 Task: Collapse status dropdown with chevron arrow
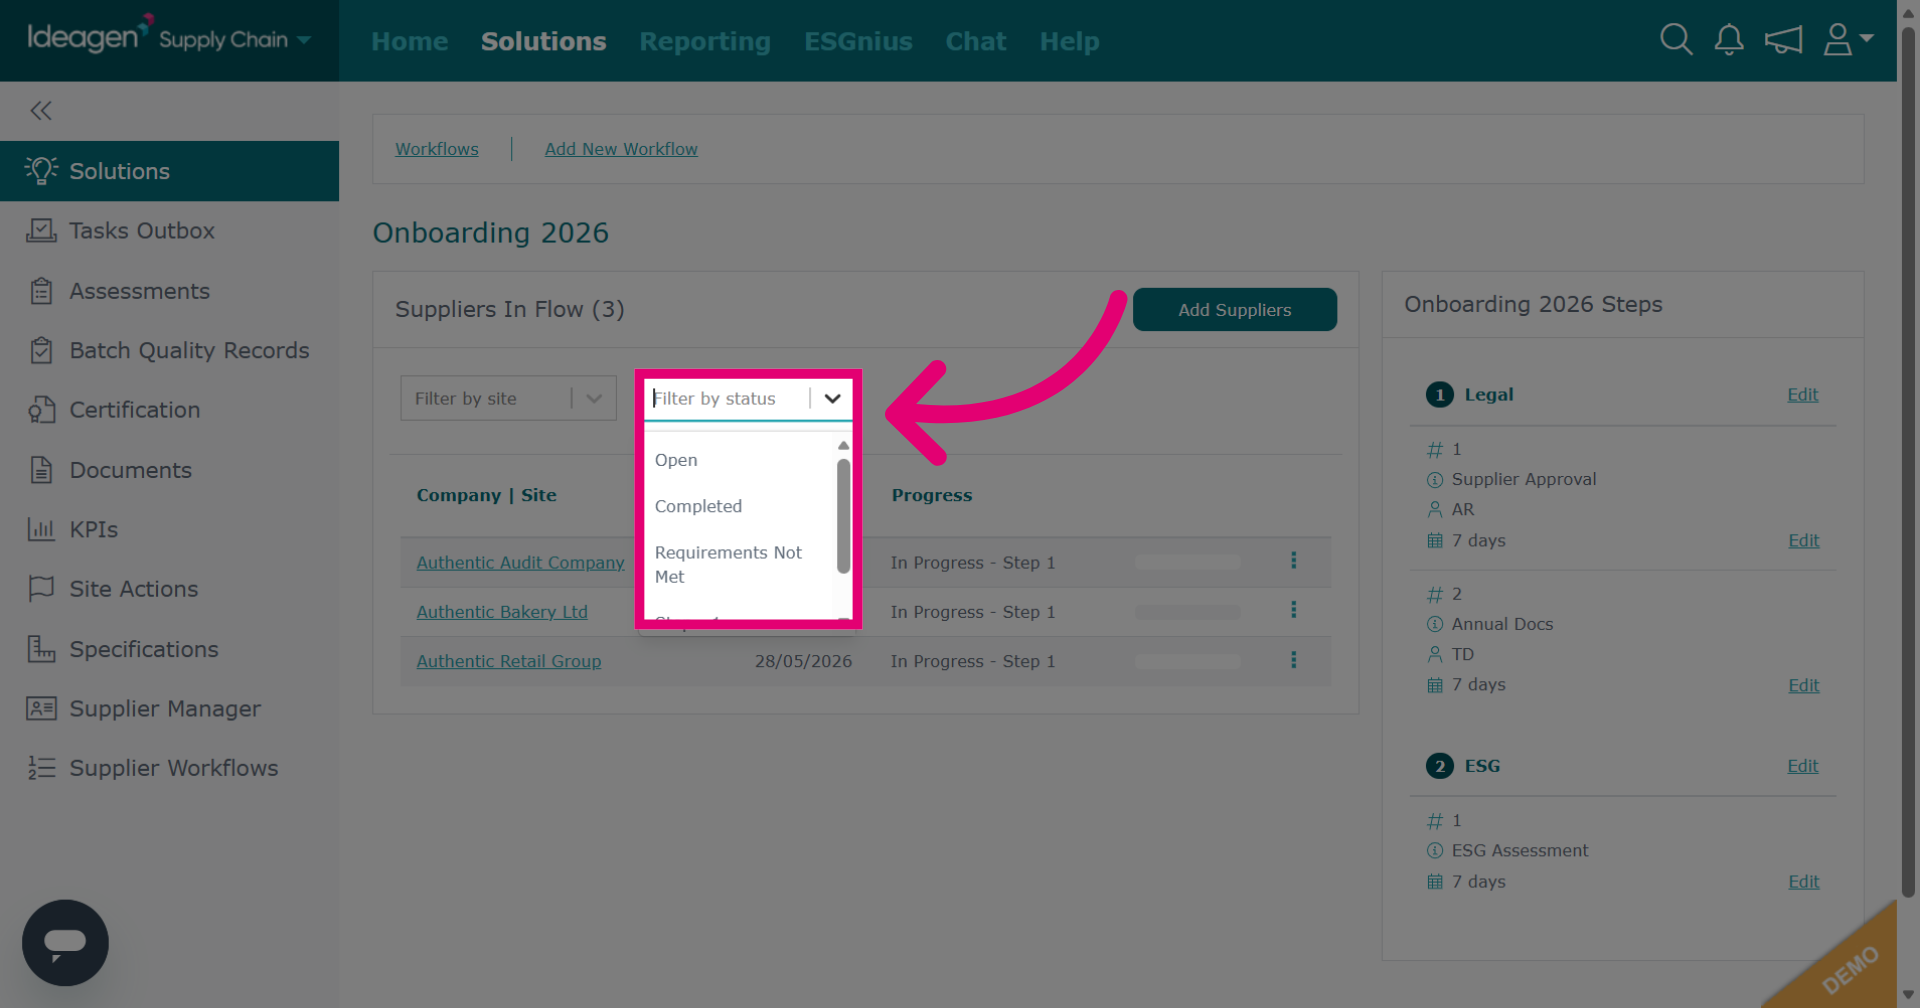pos(832,398)
